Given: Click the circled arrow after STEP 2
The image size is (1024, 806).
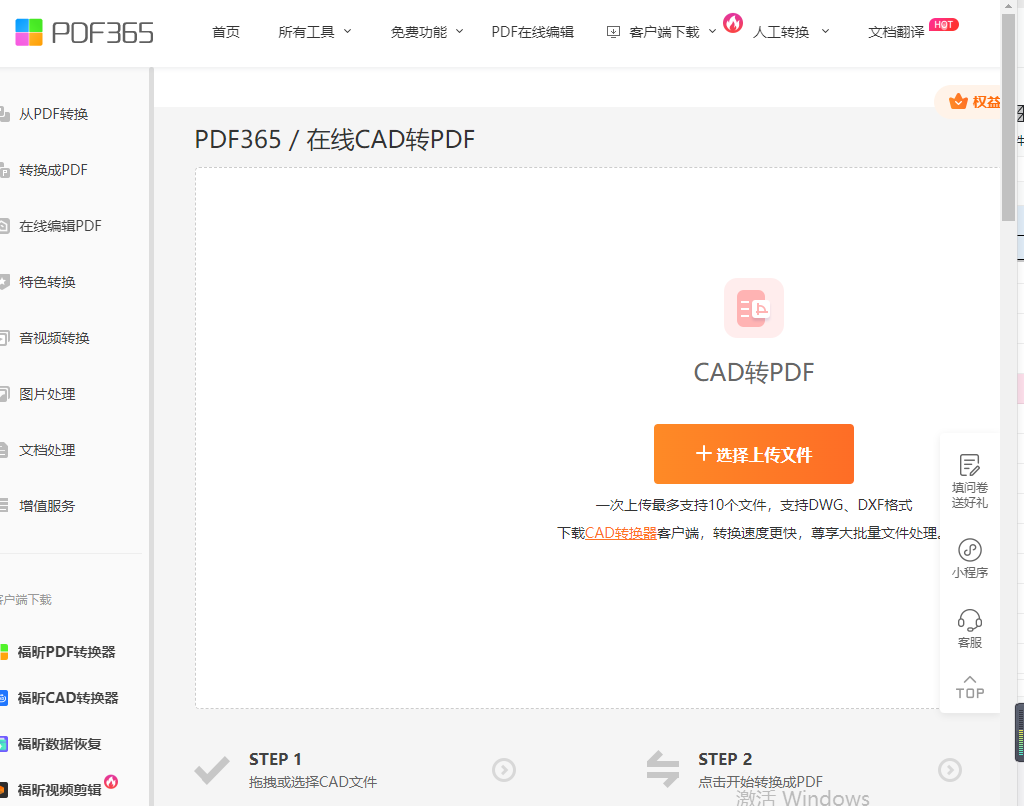Looking at the screenshot, I should (x=950, y=770).
